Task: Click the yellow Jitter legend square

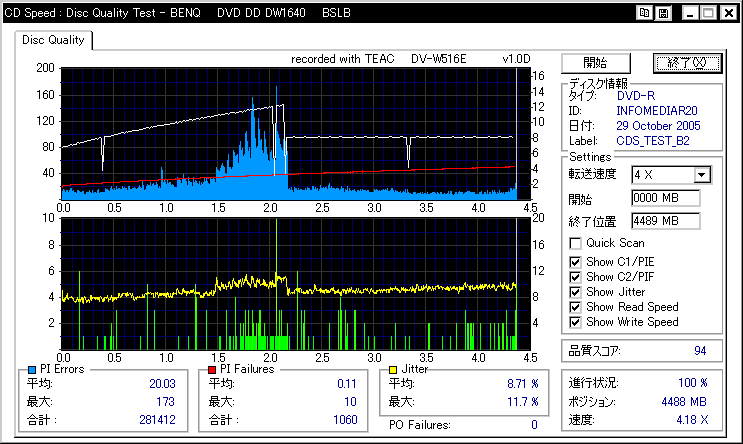Action: tap(393, 370)
